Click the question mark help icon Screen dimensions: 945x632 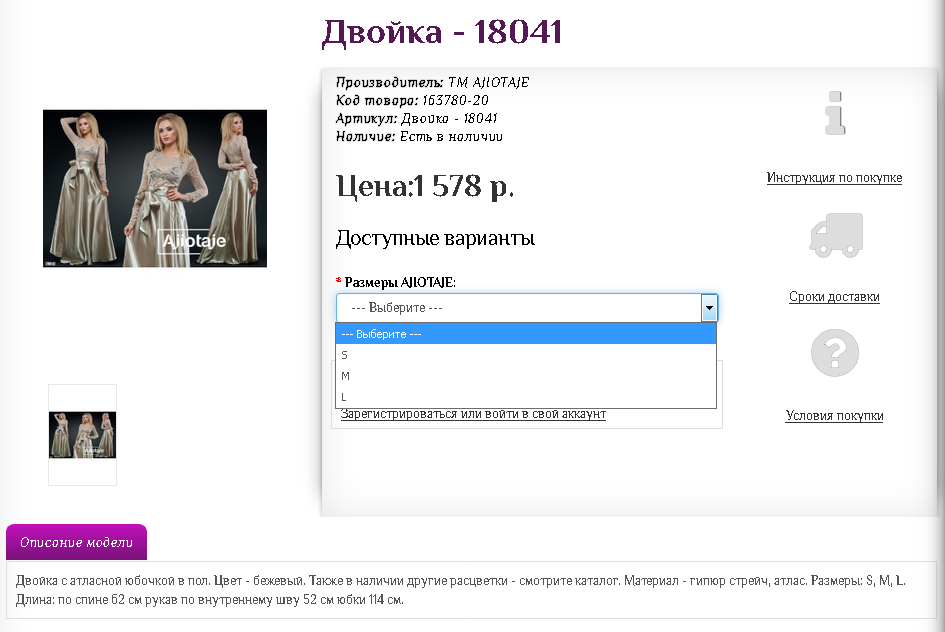coord(836,352)
